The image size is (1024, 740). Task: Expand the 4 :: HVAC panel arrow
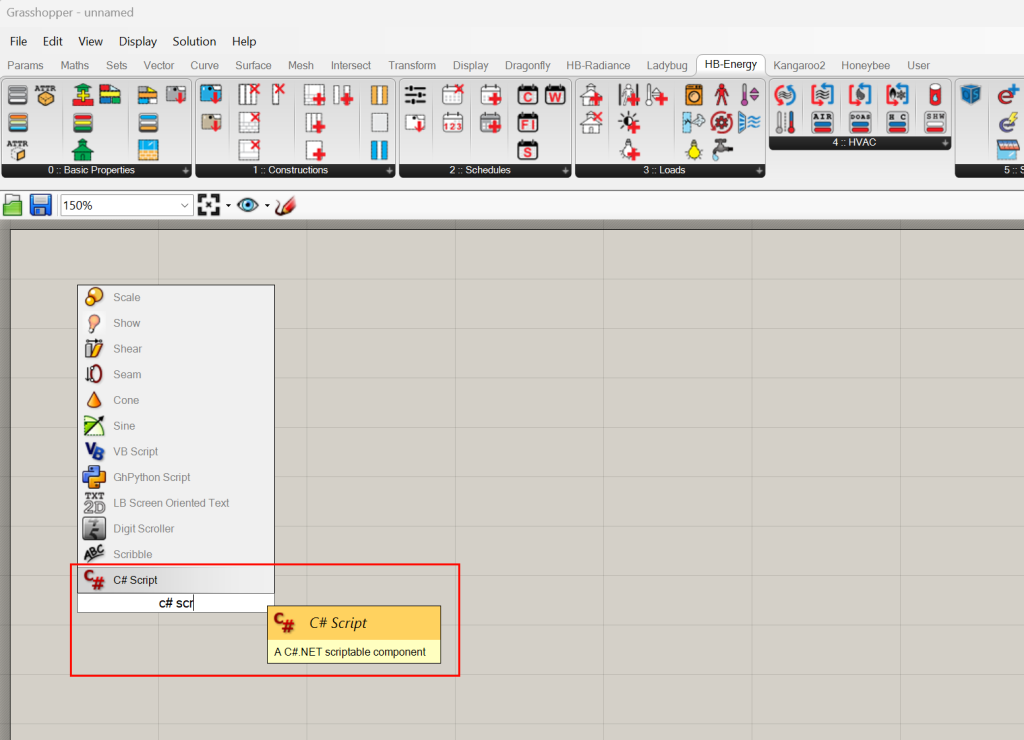coord(944,143)
